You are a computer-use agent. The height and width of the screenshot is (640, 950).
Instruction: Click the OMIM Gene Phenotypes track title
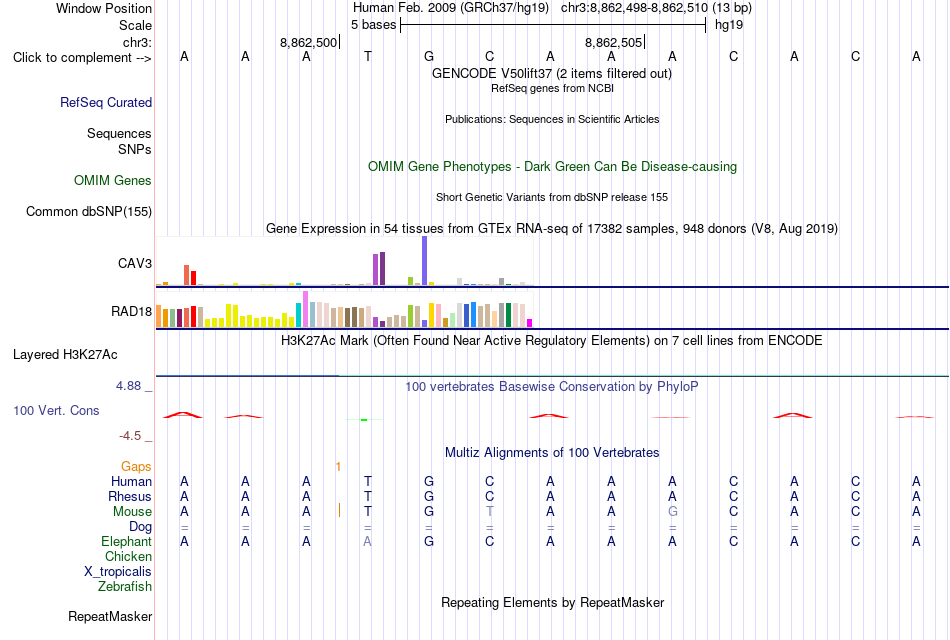click(552, 167)
